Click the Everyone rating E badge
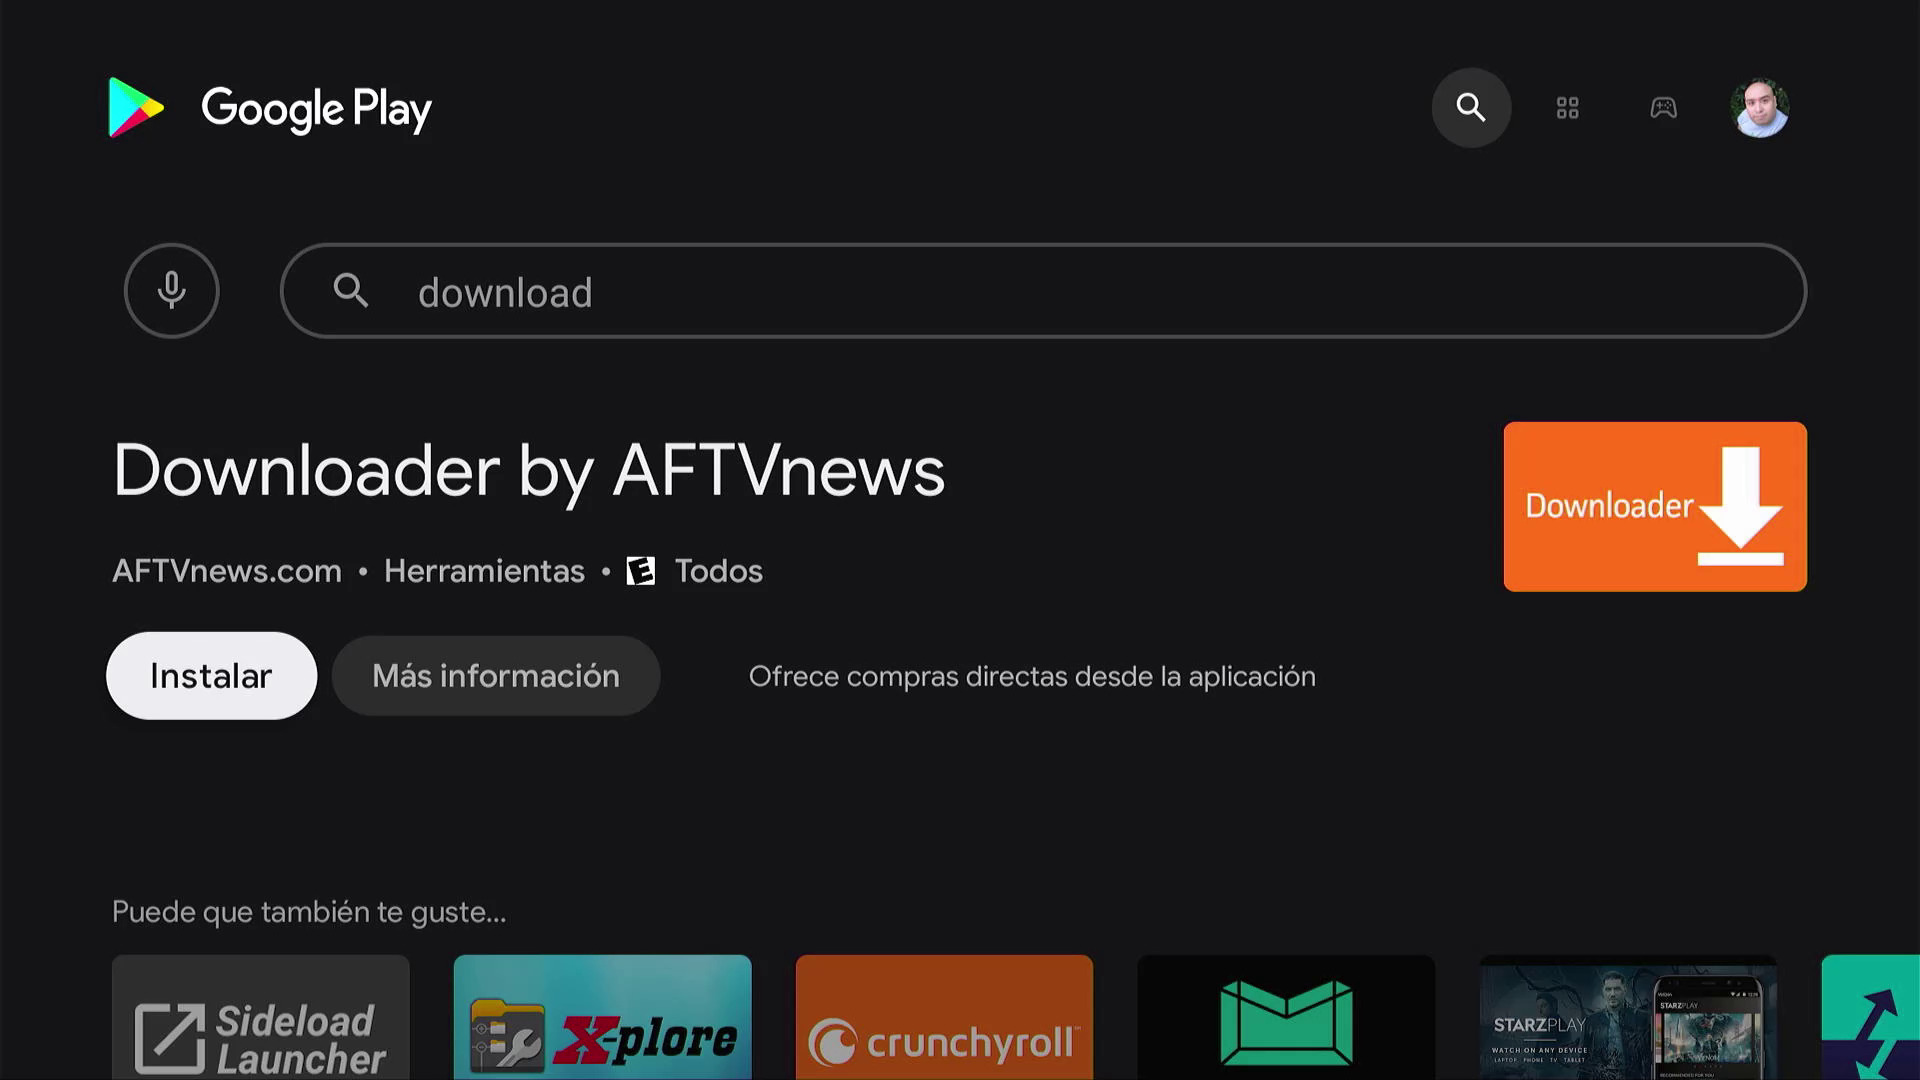 tap(641, 571)
